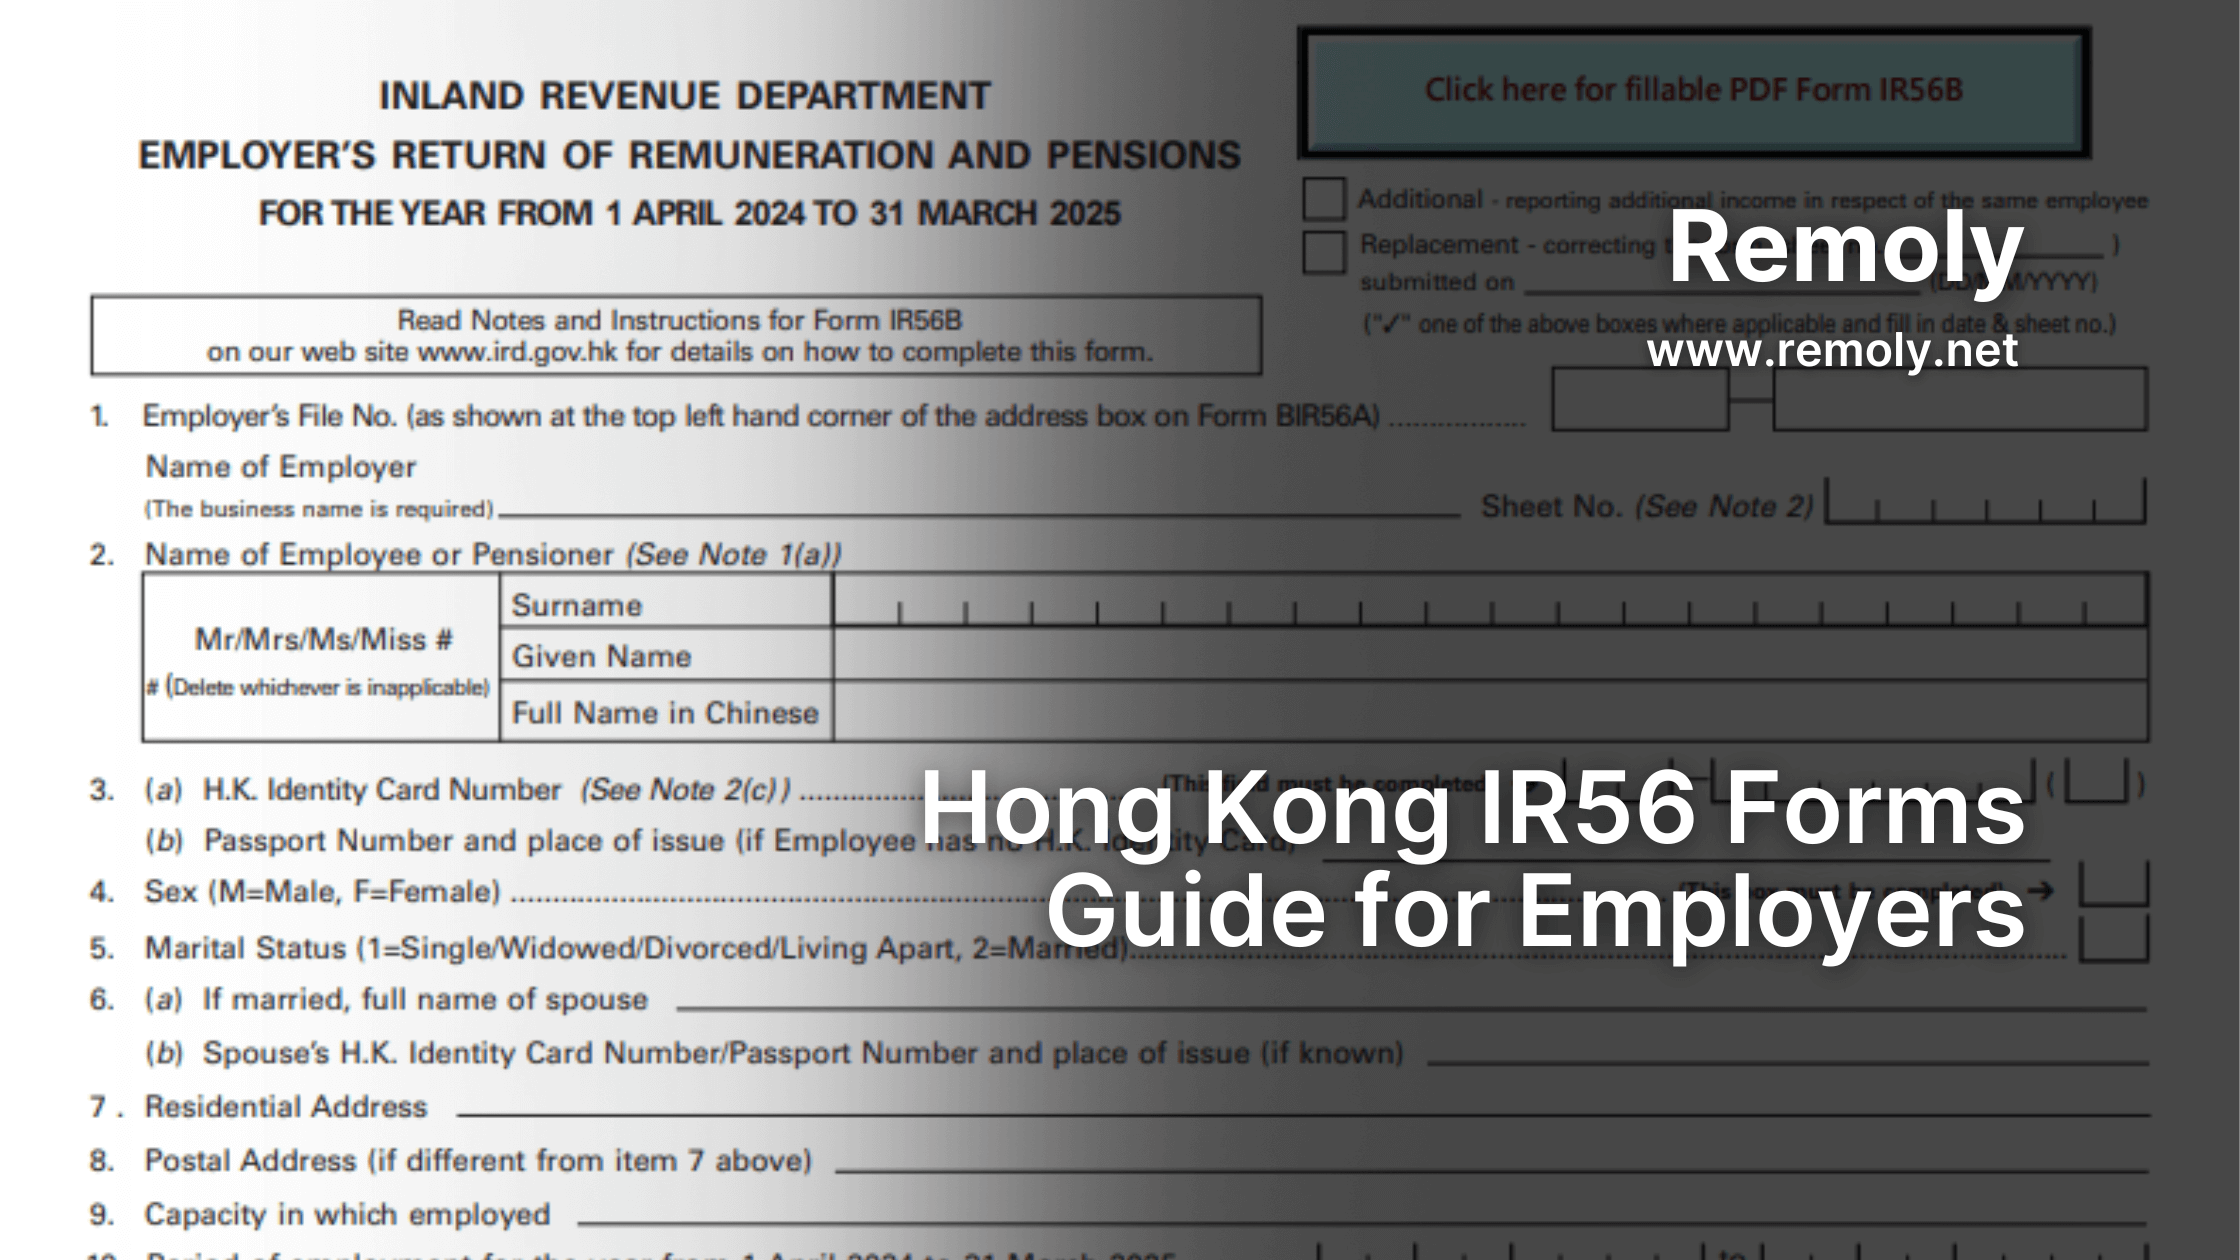Click the Surname entry field
2240x1260 pixels.
pos(1490,602)
